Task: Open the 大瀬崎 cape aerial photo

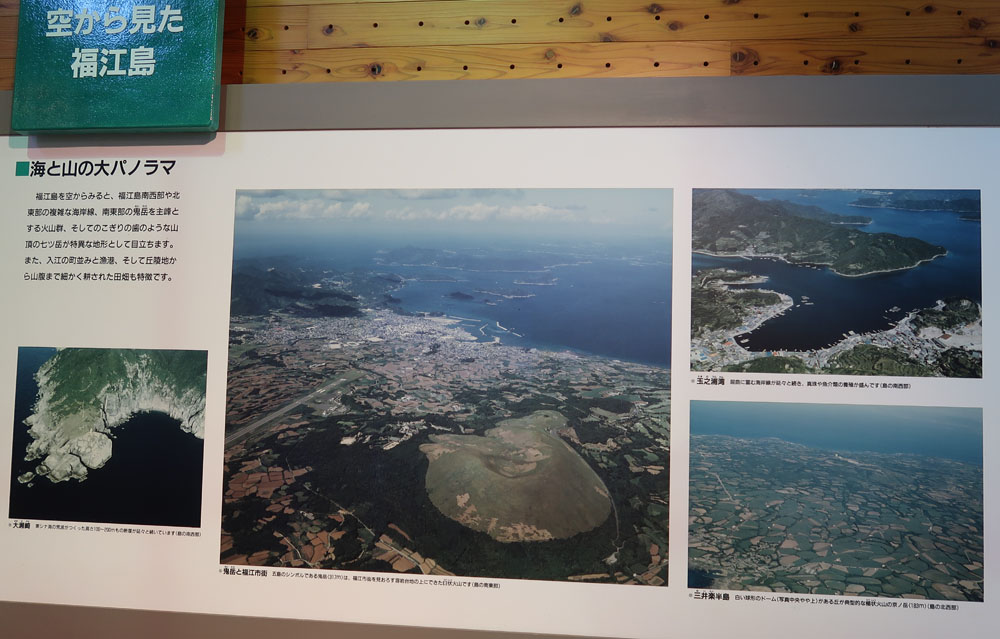Action: pos(108,436)
